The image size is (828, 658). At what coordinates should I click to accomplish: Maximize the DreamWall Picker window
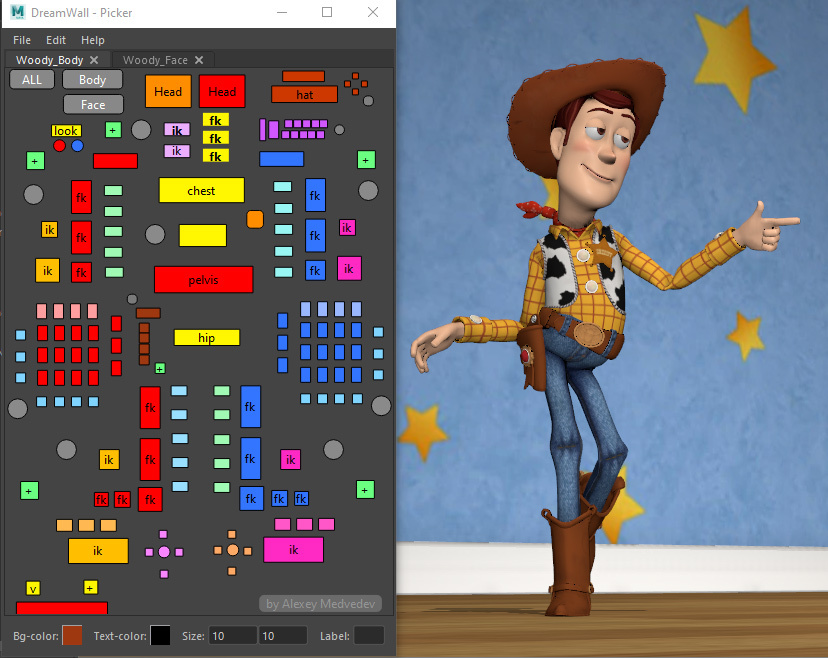(327, 12)
